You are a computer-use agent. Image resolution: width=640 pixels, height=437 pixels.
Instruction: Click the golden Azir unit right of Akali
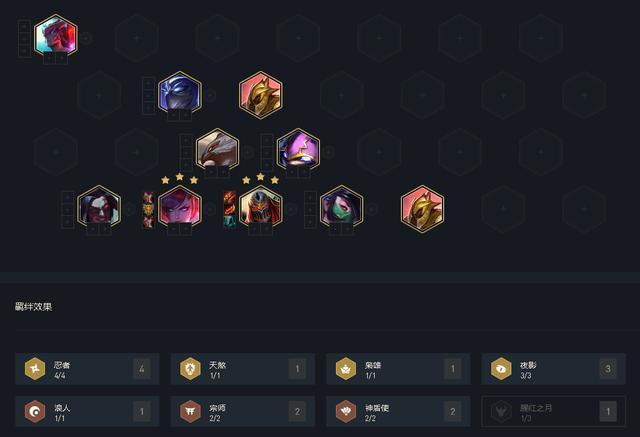click(x=422, y=209)
